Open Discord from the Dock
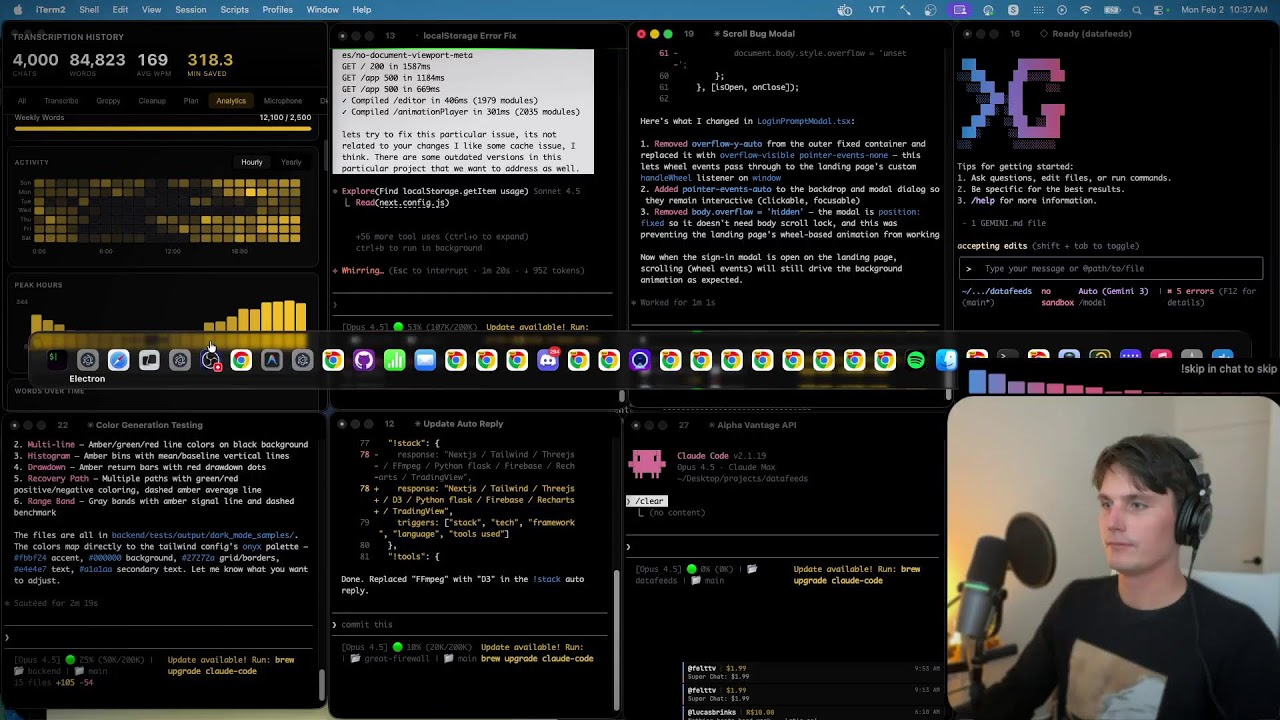This screenshot has width=1280, height=720. point(548,360)
